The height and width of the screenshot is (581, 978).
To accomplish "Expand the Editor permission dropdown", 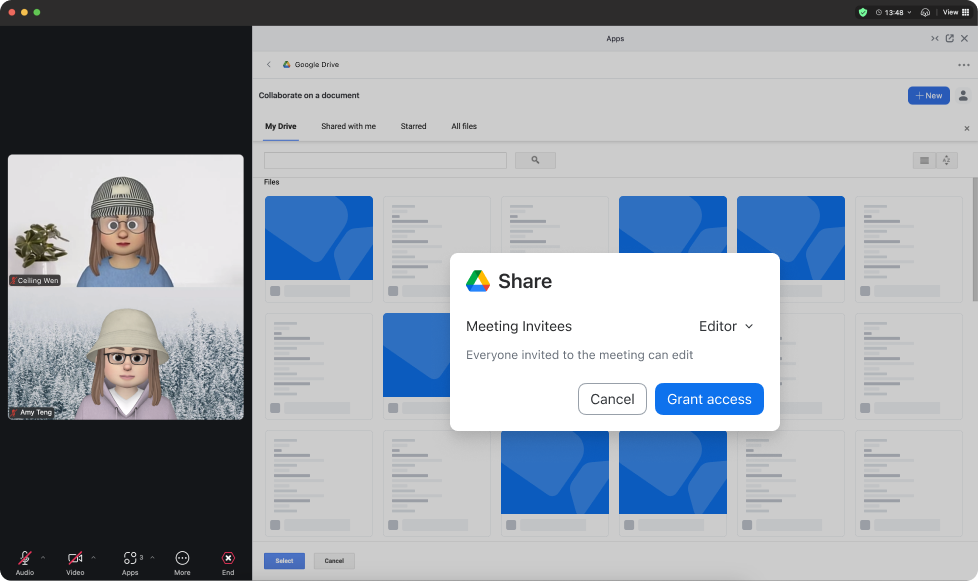I will (725, 326).
